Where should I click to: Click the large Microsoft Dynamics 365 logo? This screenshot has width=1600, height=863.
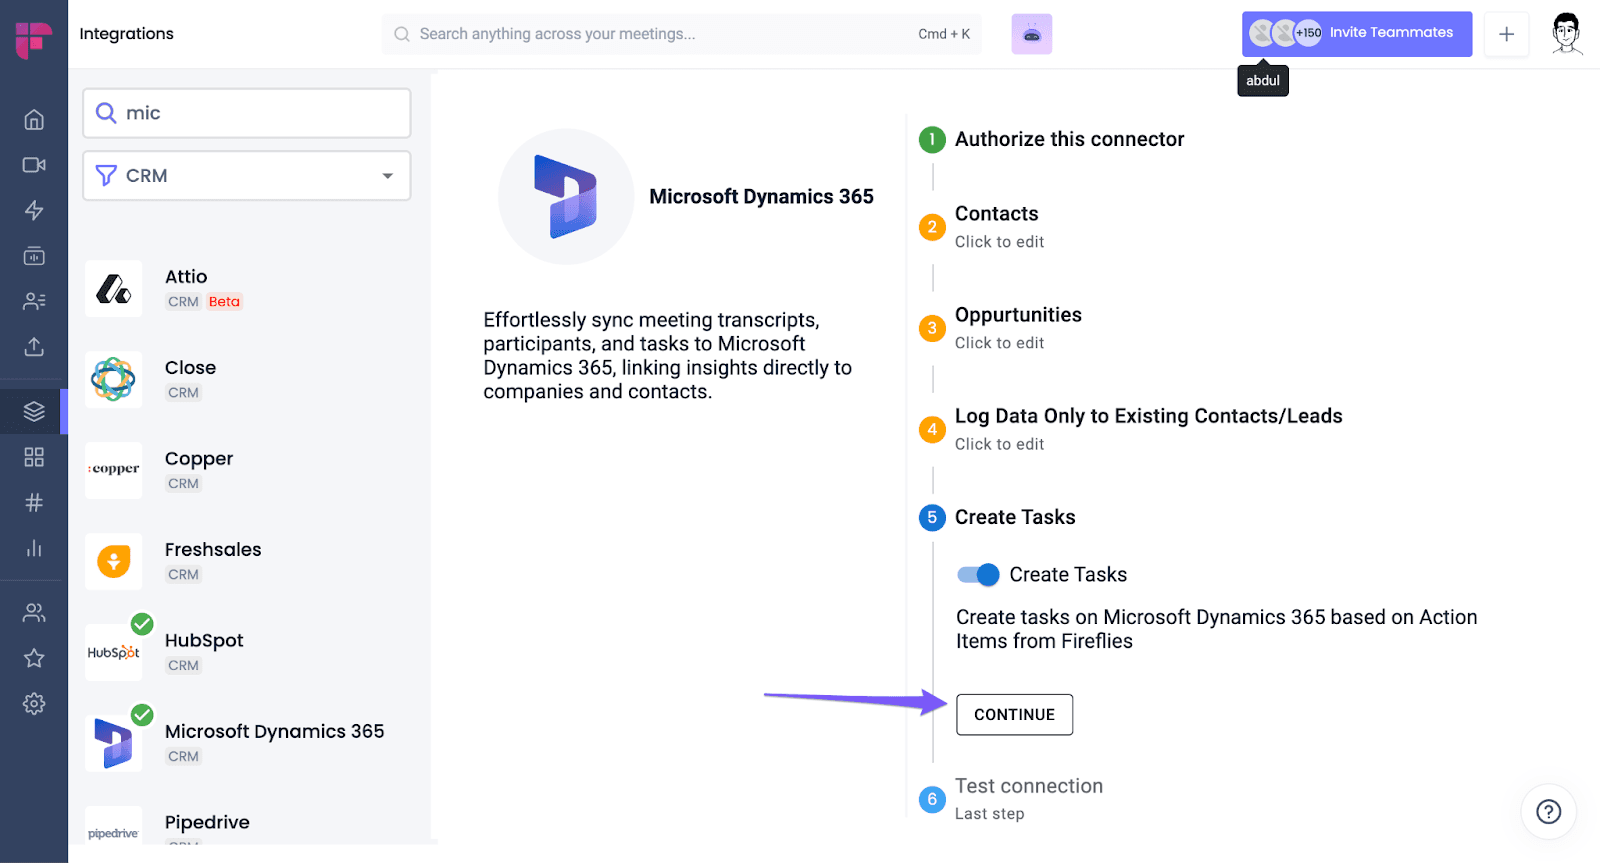(x=566, y=197)
